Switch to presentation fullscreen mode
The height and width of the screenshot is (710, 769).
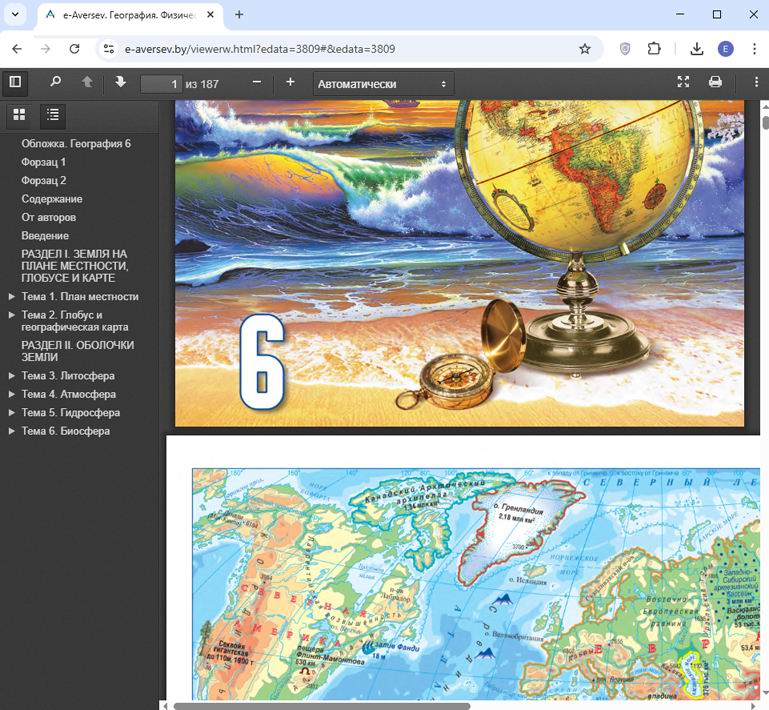click(x=683, y=82)
